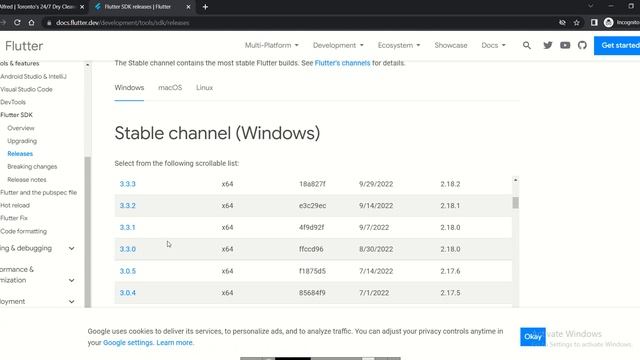Open Flutter's YouTube icon link
The width and height of the screenshot is (640, 360).
tap(565, 45)
